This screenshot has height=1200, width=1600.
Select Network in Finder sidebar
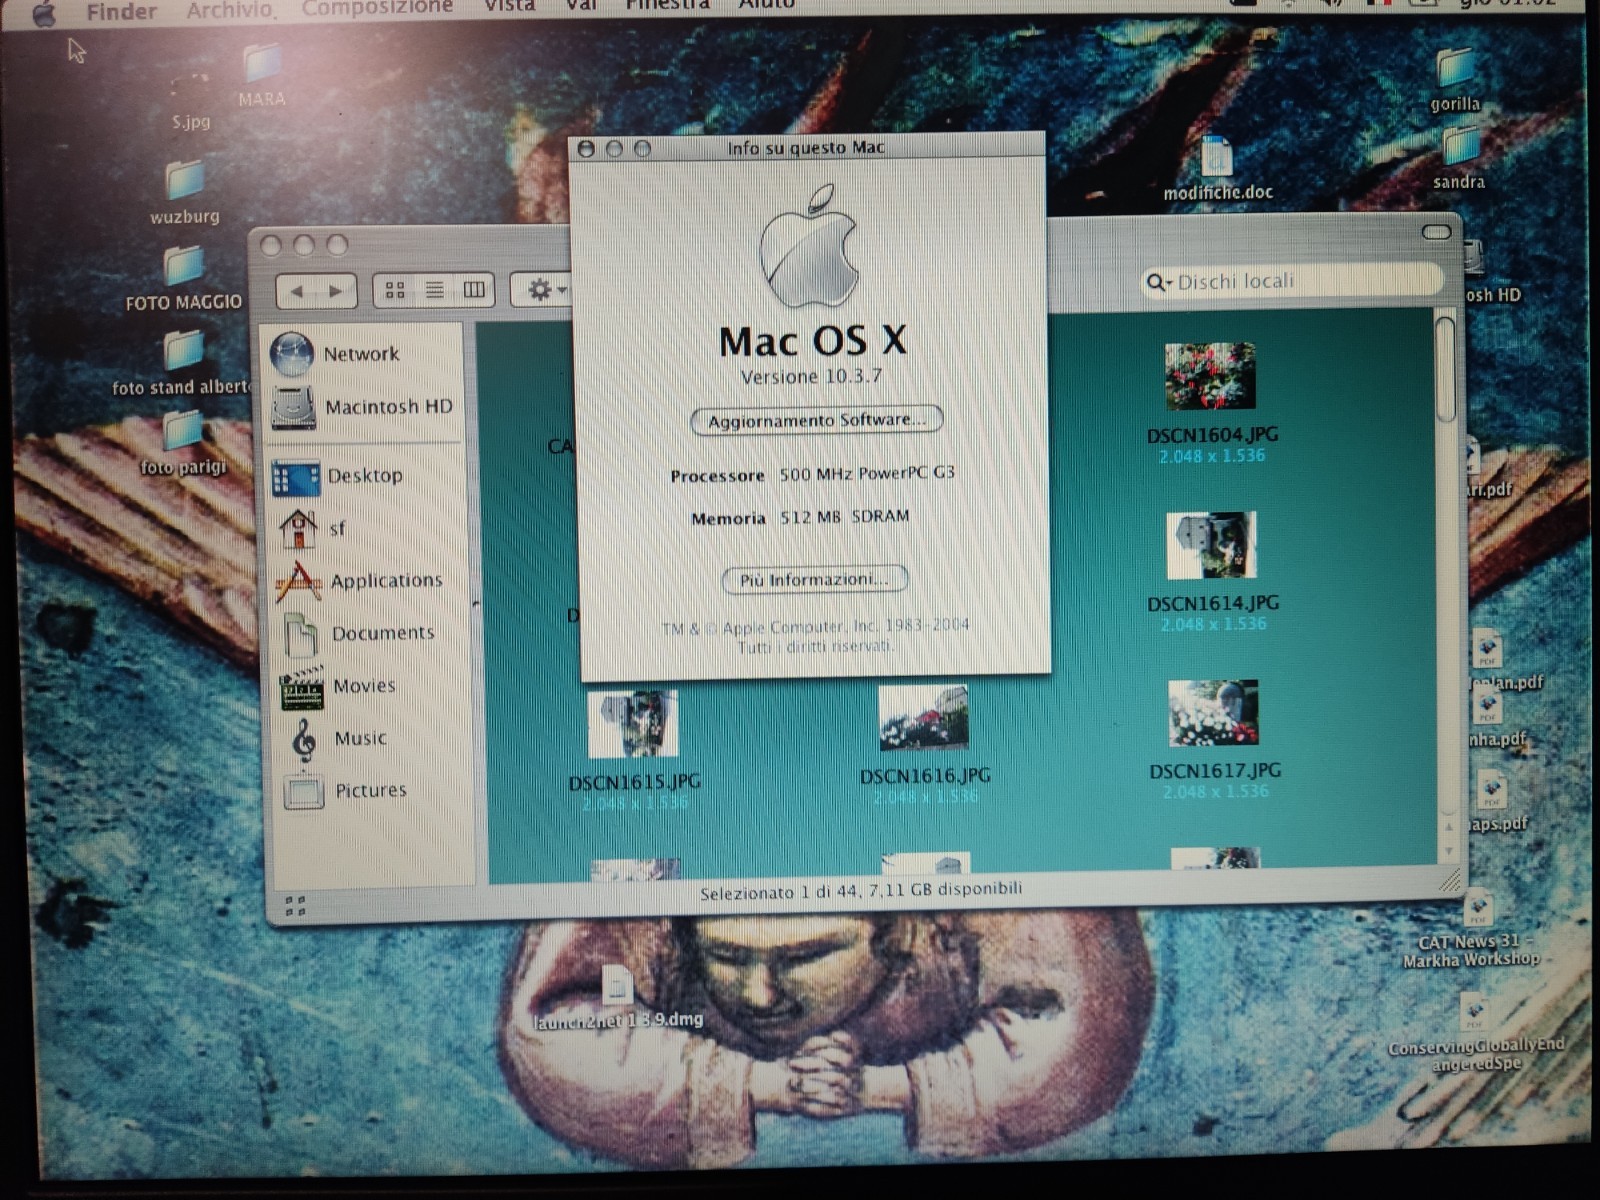click(x=335, y=354)
